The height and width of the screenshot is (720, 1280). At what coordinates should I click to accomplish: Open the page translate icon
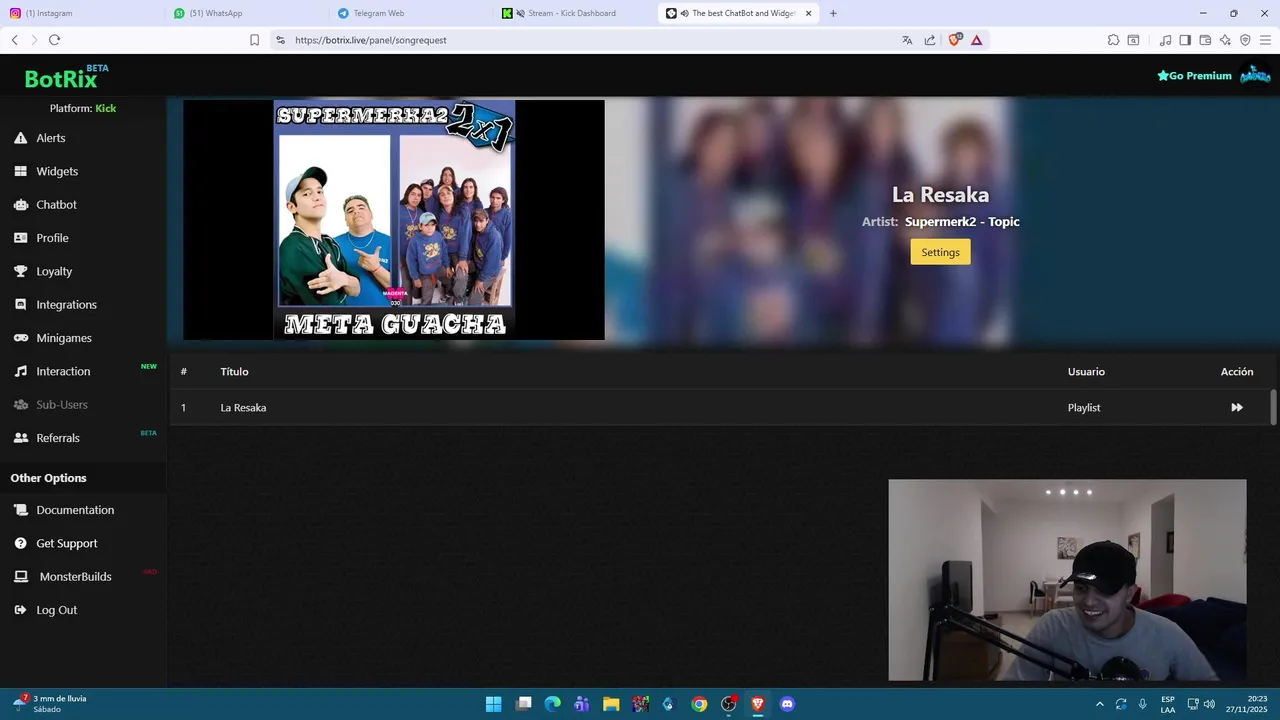[907, 40]
